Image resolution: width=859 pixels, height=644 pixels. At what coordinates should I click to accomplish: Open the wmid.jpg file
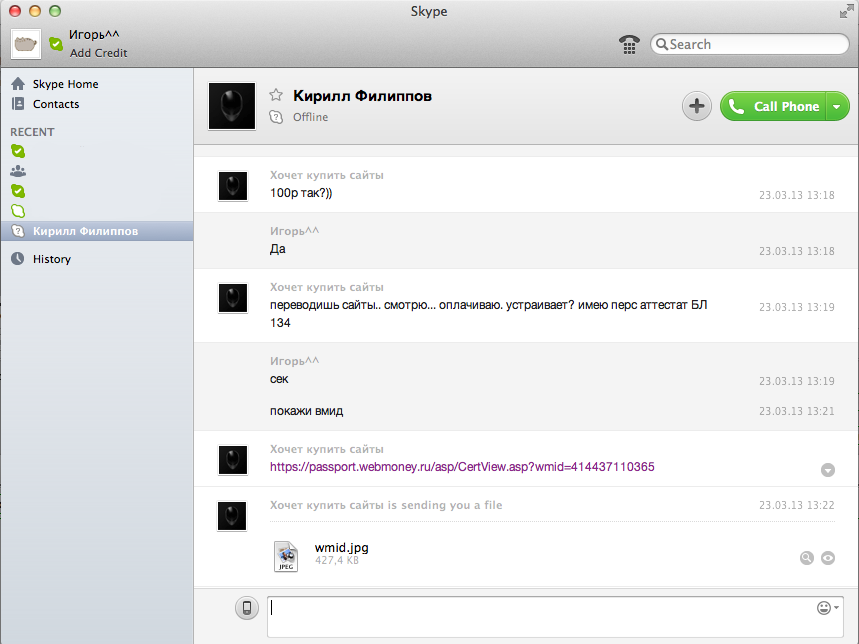pyautogui.click(x=341, y=548)
